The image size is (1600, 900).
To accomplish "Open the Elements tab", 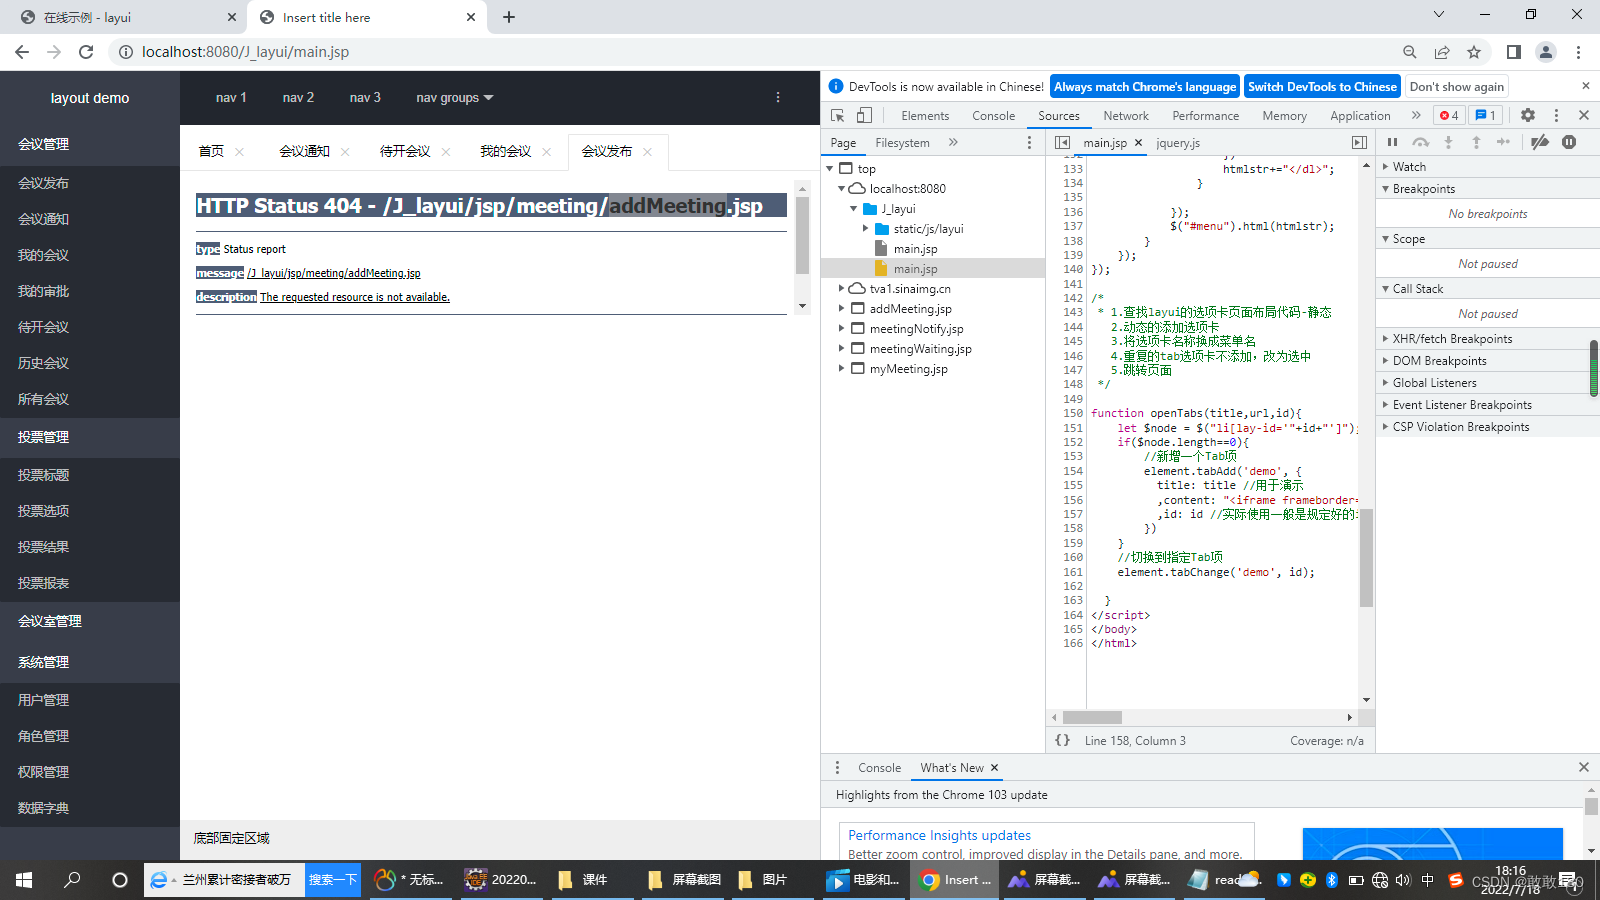I will coord(925,116).
